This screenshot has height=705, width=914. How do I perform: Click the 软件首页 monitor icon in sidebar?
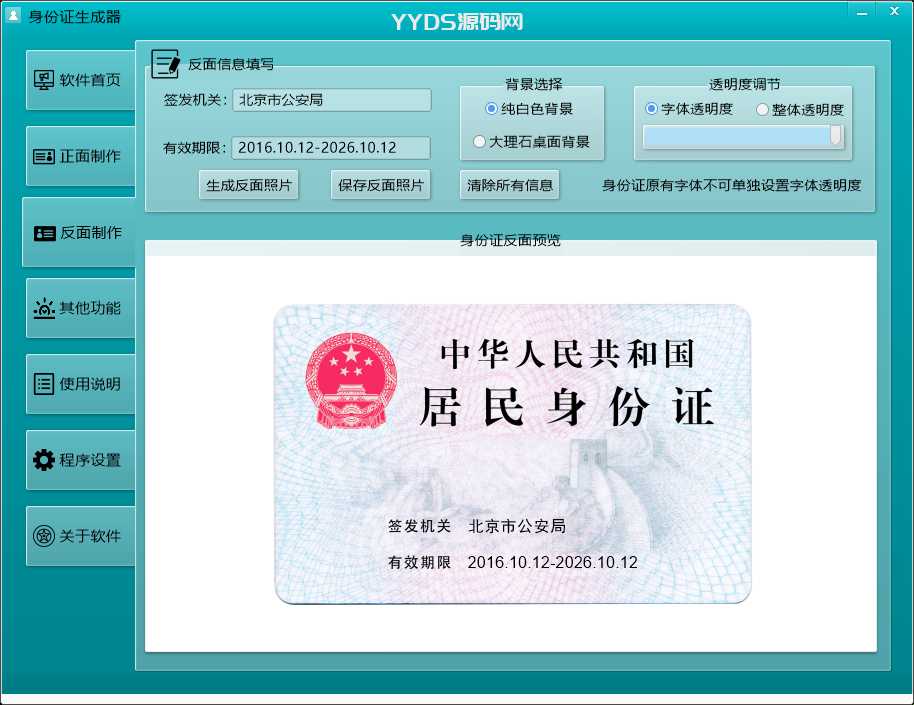tap(44, 80)
